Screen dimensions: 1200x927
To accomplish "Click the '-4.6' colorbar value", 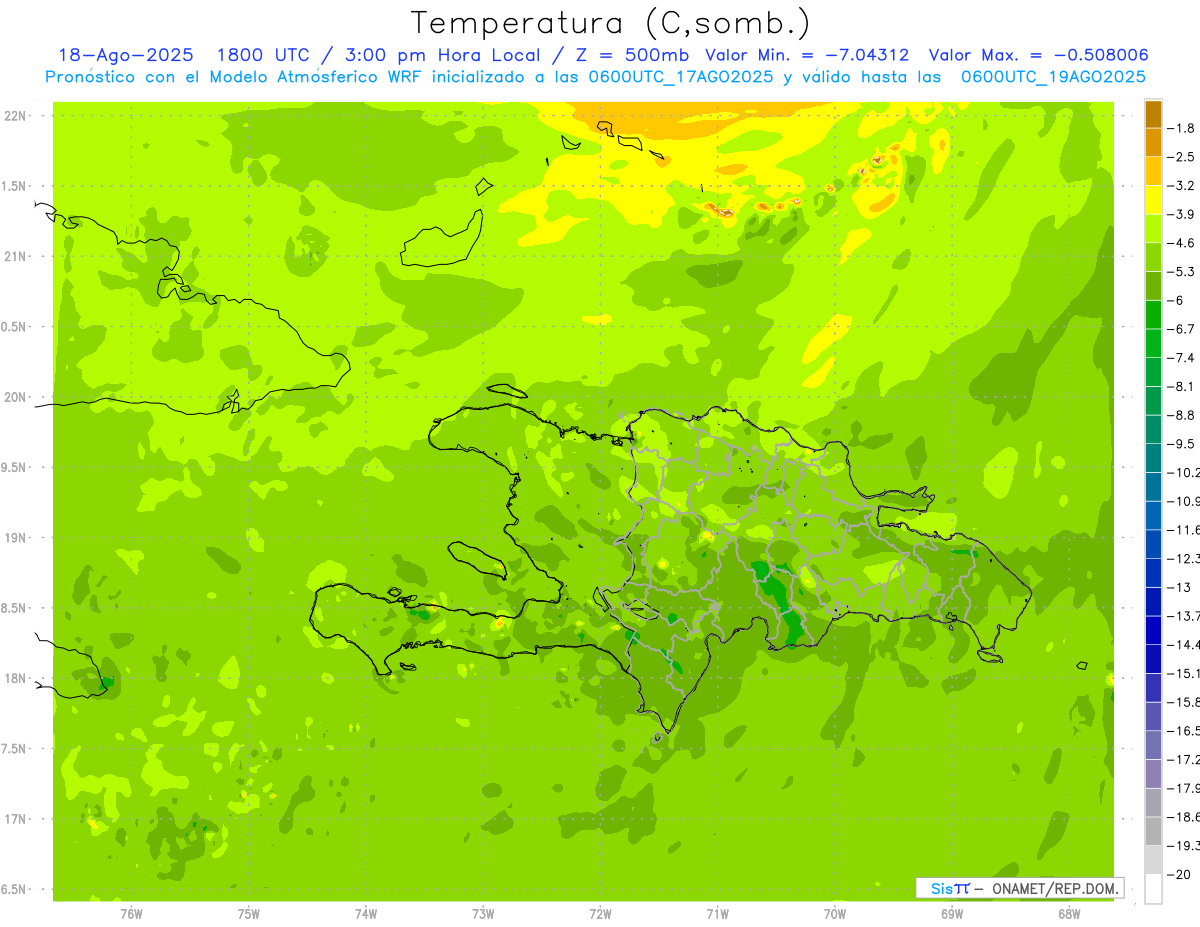I will 1182,243.
